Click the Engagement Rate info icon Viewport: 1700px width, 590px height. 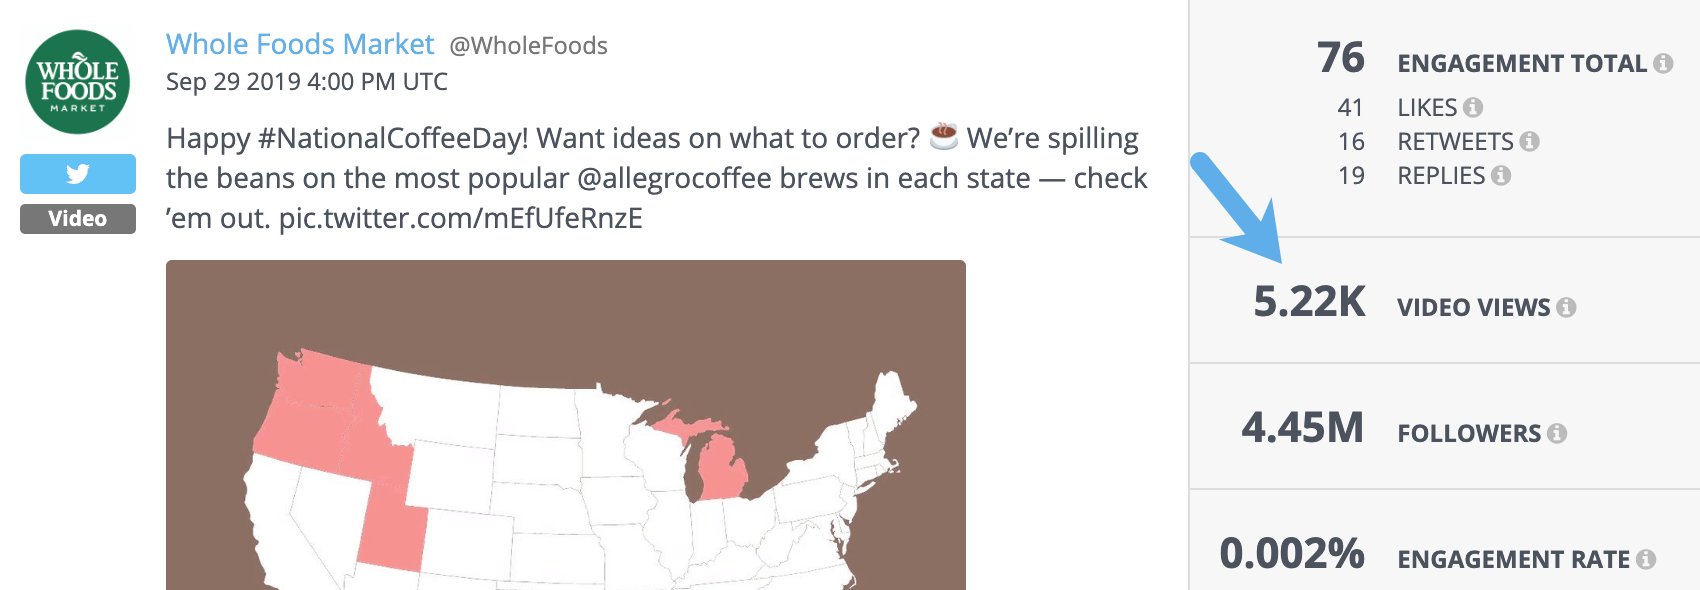[1646, 560]
